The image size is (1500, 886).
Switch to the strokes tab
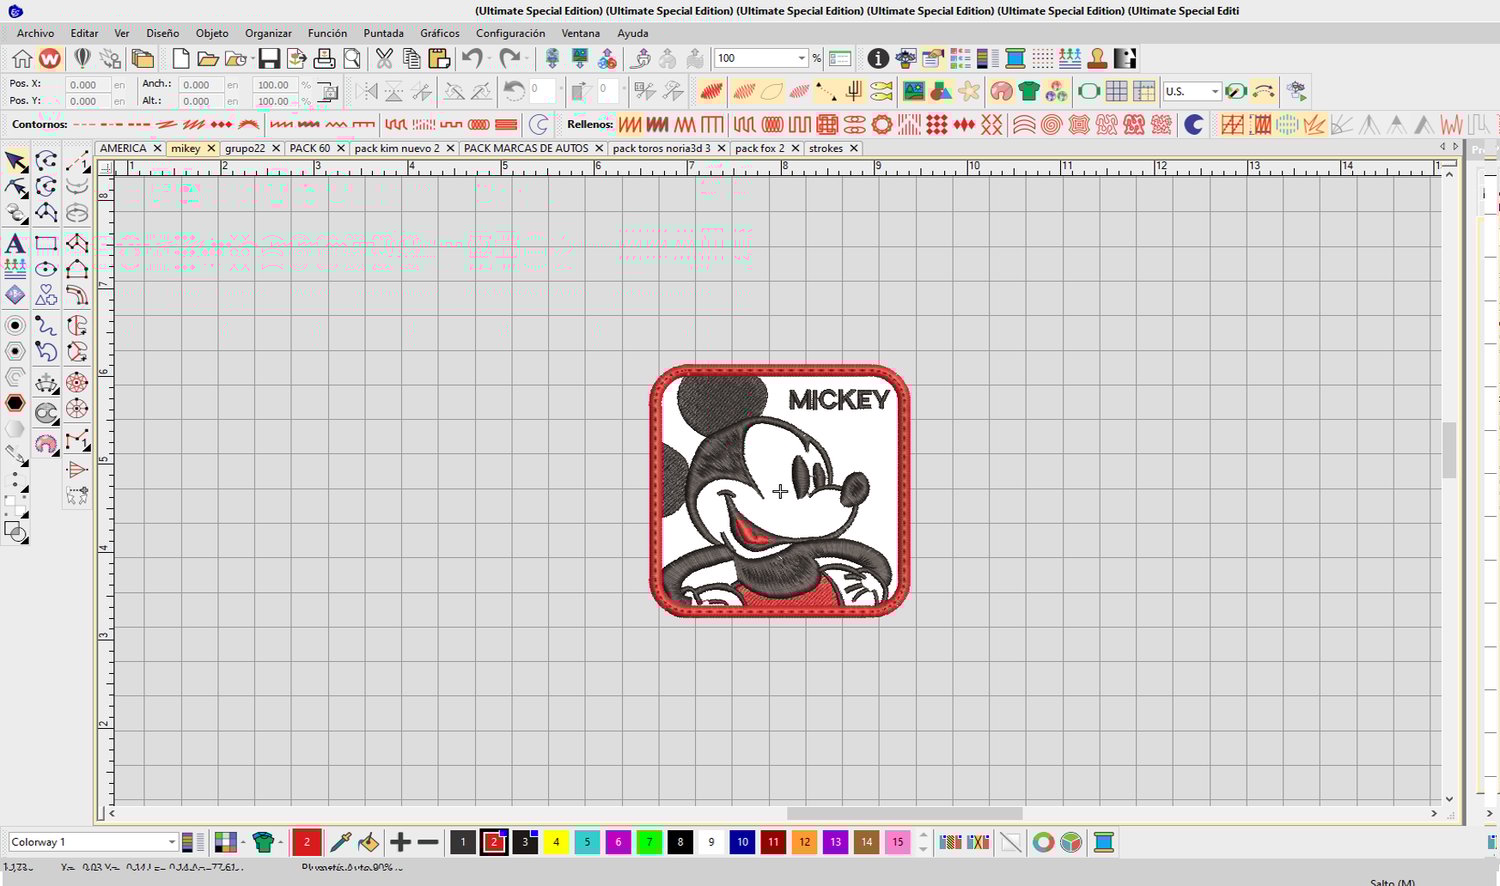tap(826, 148)
